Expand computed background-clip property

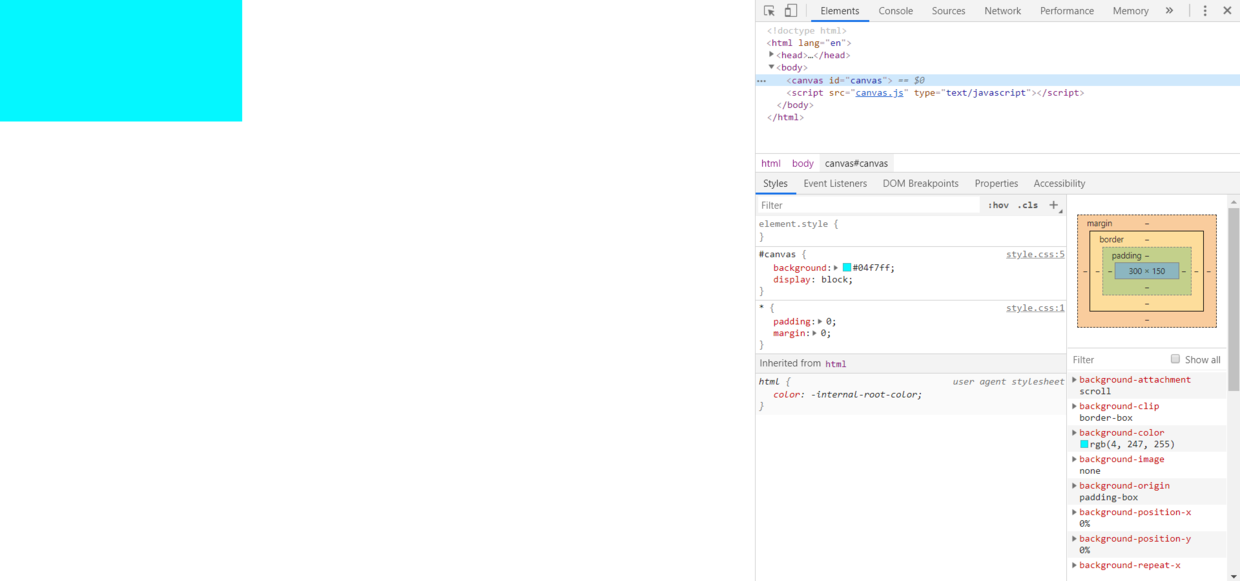click(1075, 406)
